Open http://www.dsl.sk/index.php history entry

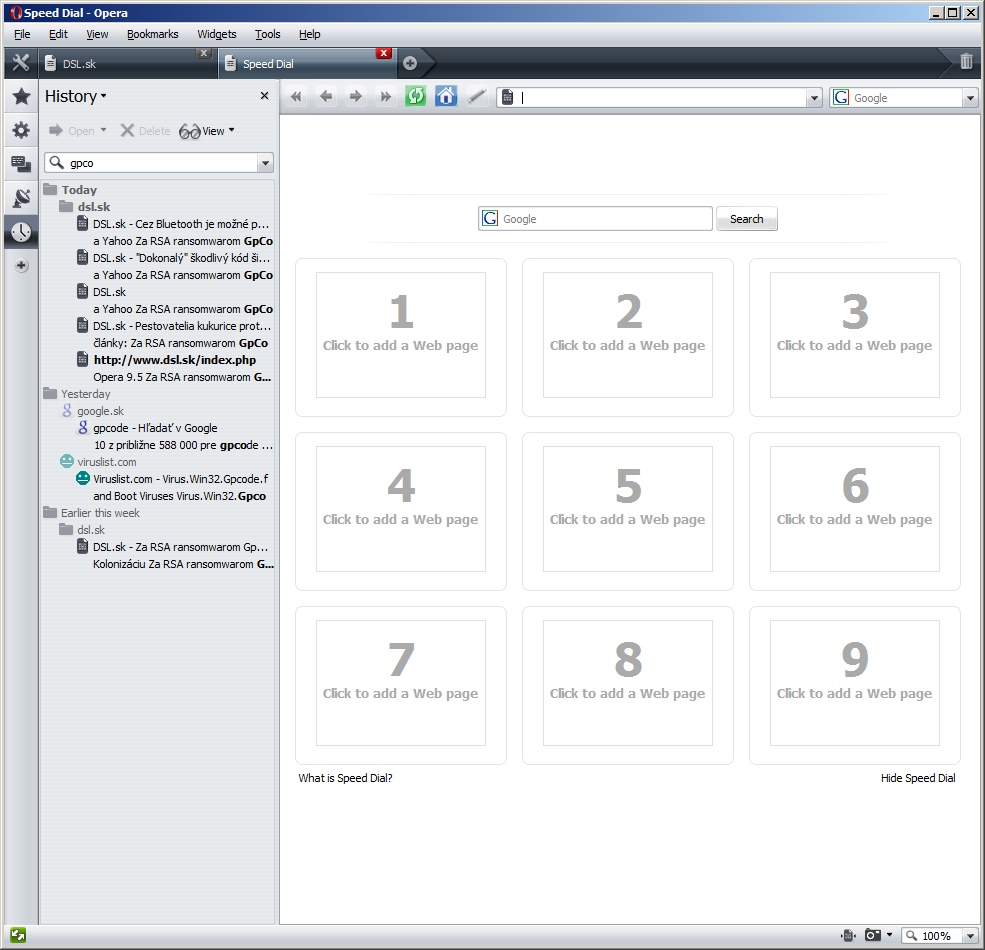[175, 360]
